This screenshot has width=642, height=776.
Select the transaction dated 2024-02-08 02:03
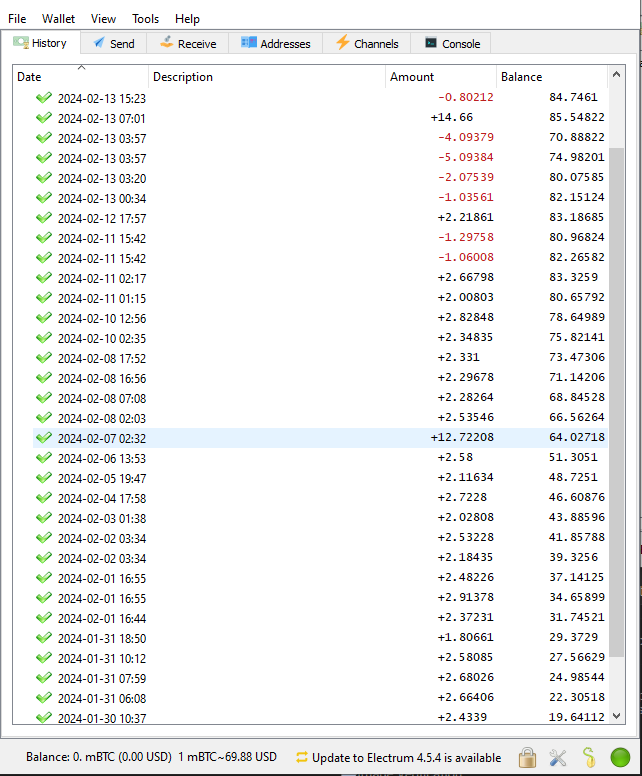pos(320,418)
